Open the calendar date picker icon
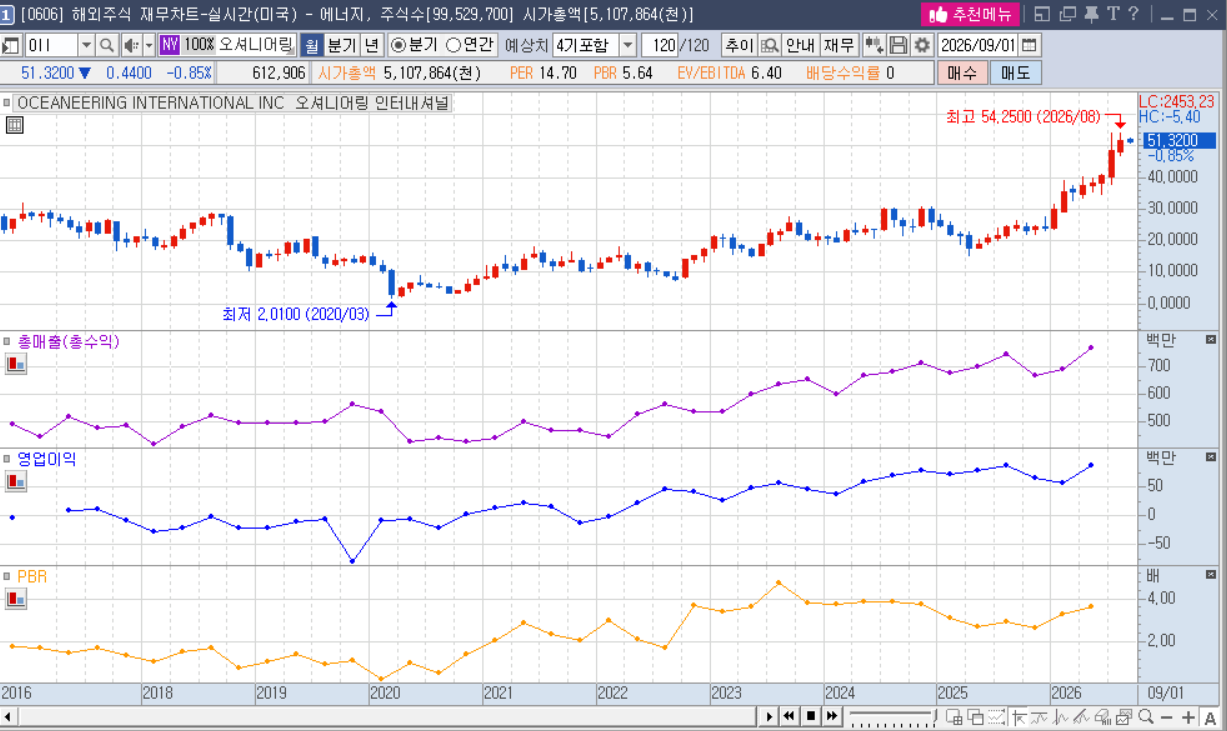Image resolution: width=1227 pixels, height=731 pixels. point(1029,45)
